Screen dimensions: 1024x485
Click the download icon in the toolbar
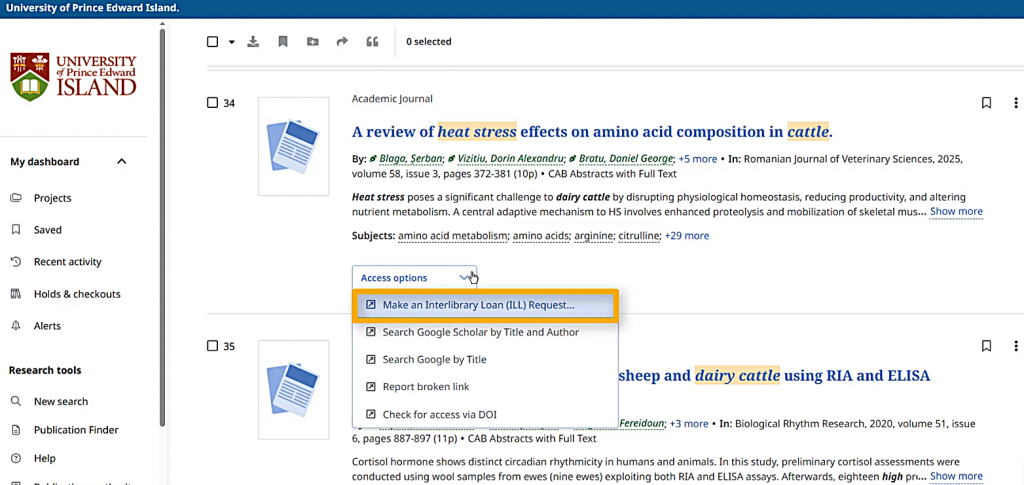coord(253,42)
